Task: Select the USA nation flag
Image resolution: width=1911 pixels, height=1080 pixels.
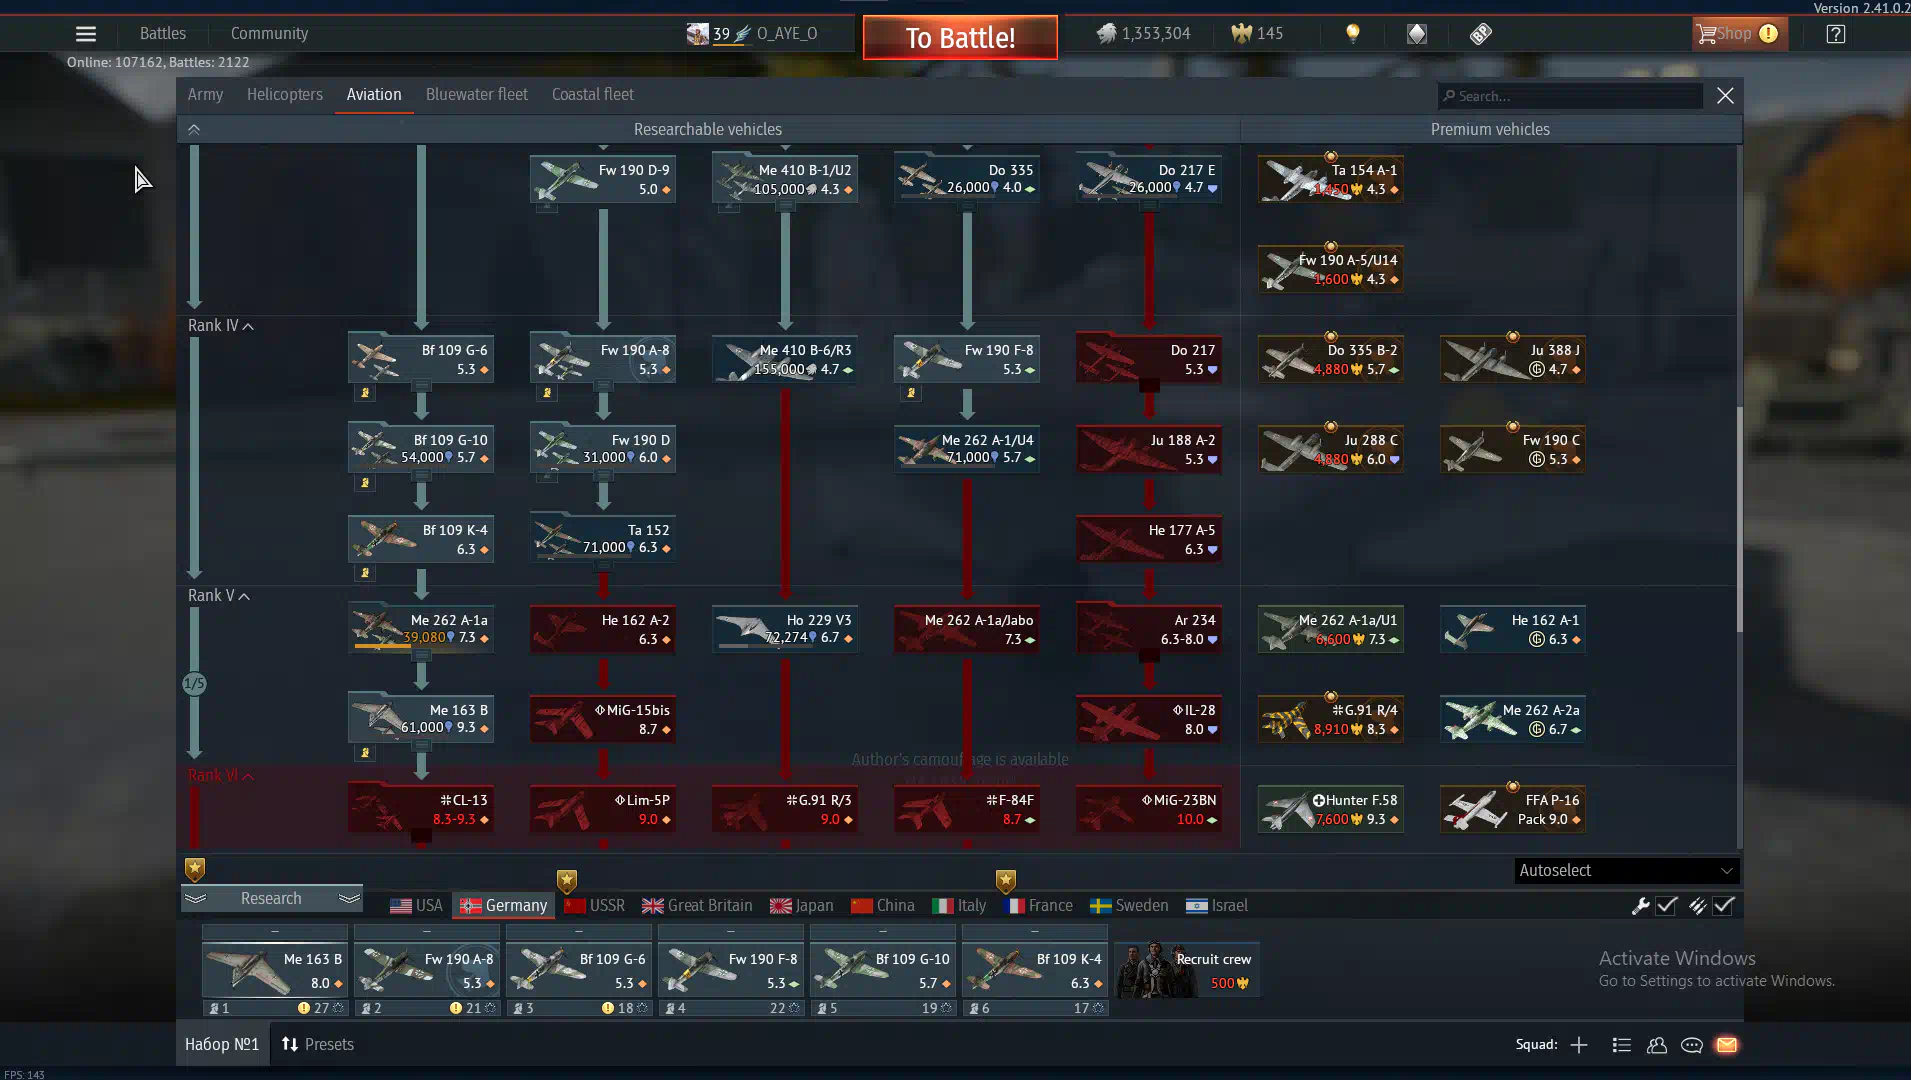Action: [417, 906]
